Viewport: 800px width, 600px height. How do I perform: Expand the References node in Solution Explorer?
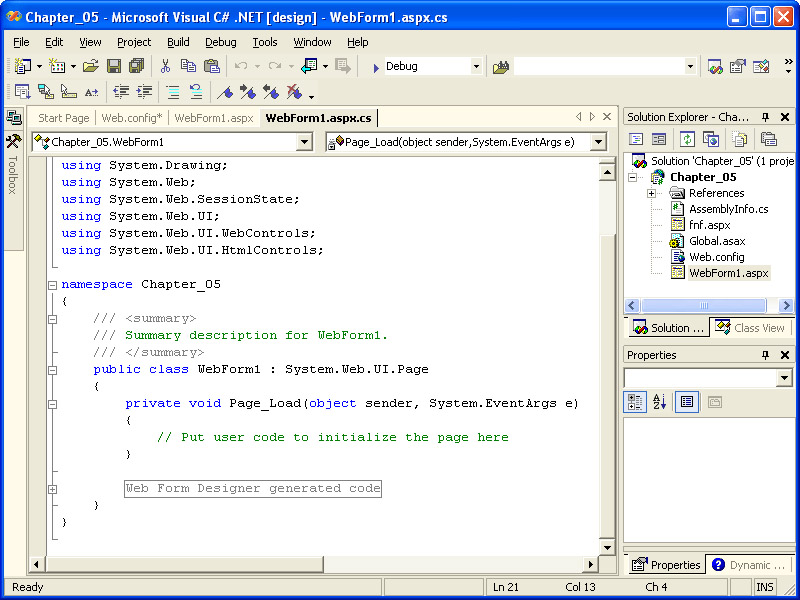pos(652,193)
